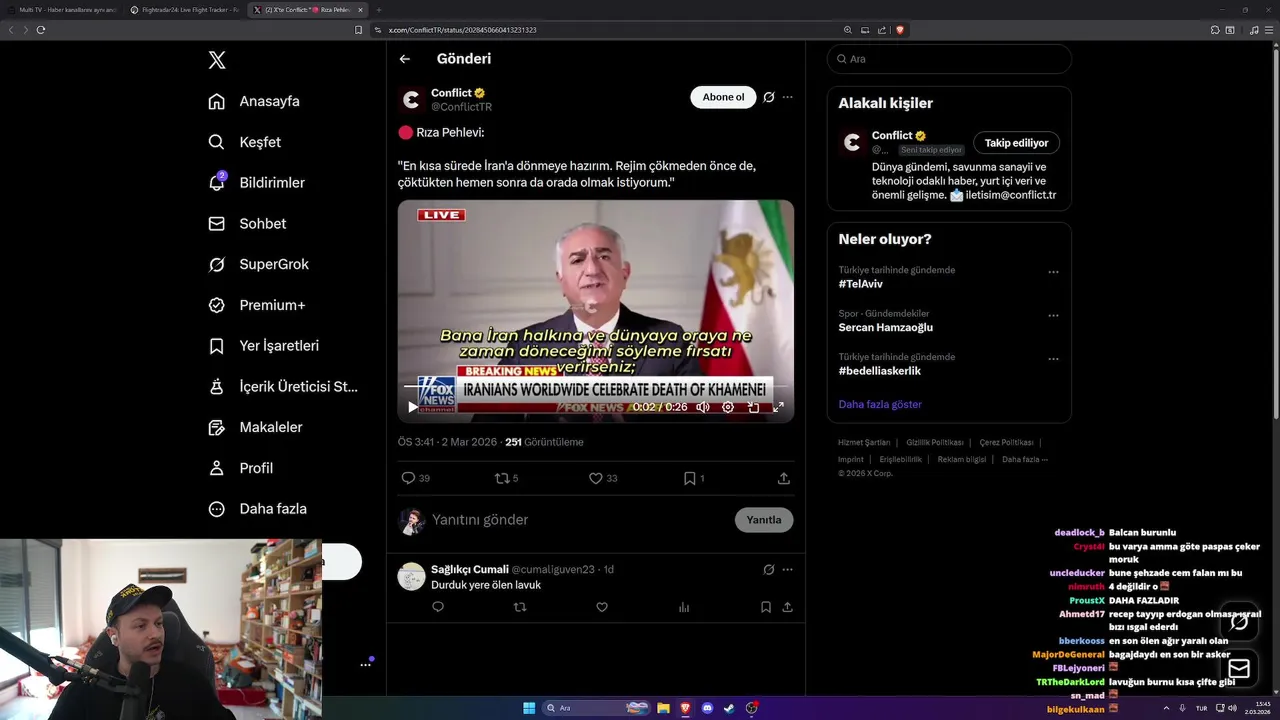Bookmark Sağlıkçı Cumali's comment
The width and height of the screenshot is (1280, 720).
tap(766, 607)
